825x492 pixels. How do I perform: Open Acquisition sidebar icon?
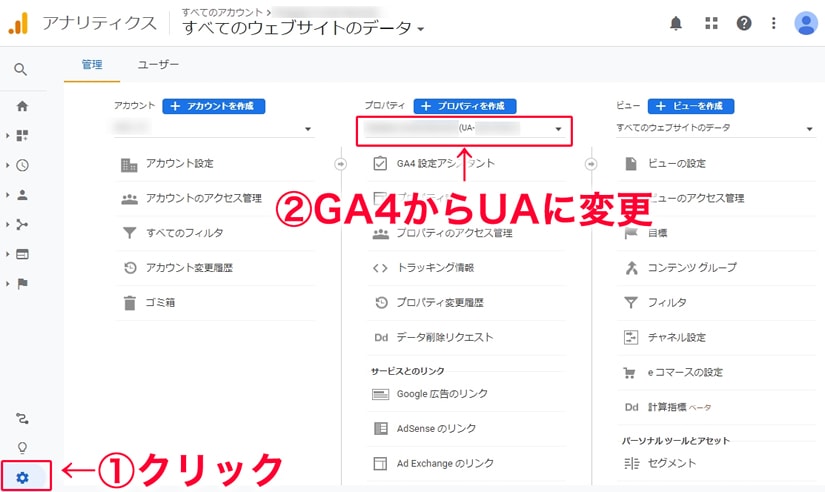tap(22, 225)
